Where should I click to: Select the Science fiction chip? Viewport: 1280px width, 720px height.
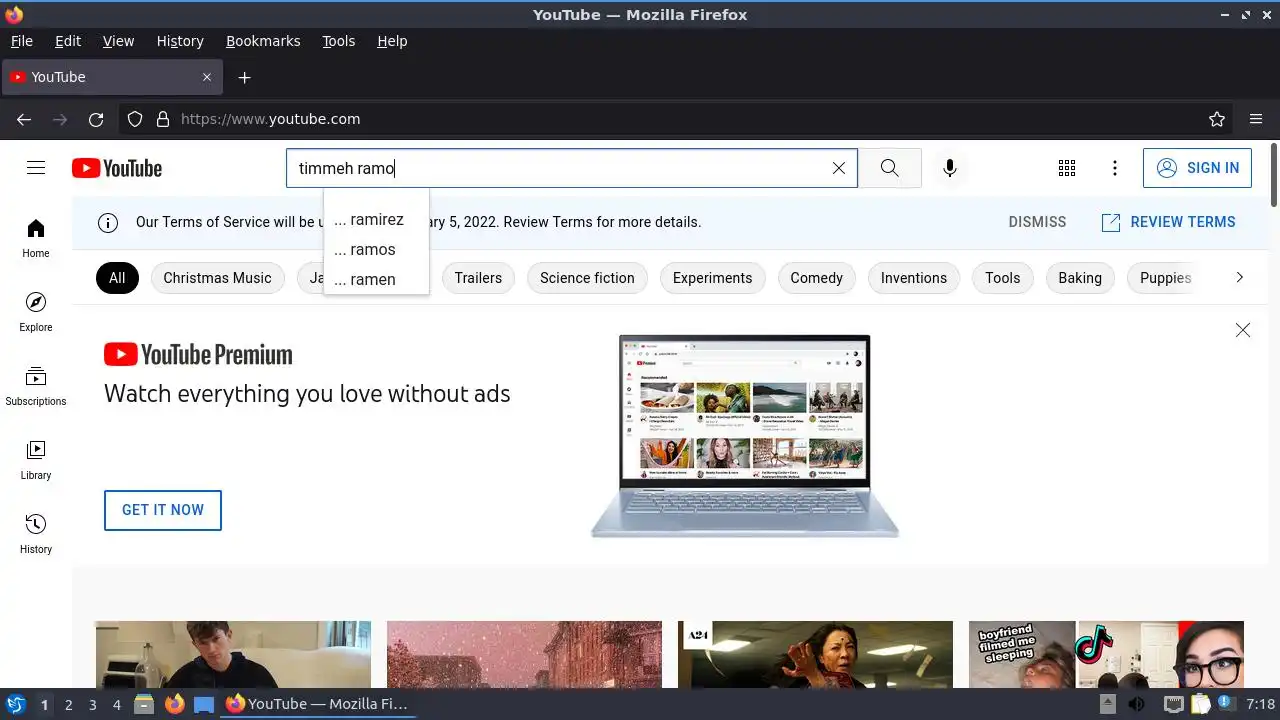pos(587,278)
